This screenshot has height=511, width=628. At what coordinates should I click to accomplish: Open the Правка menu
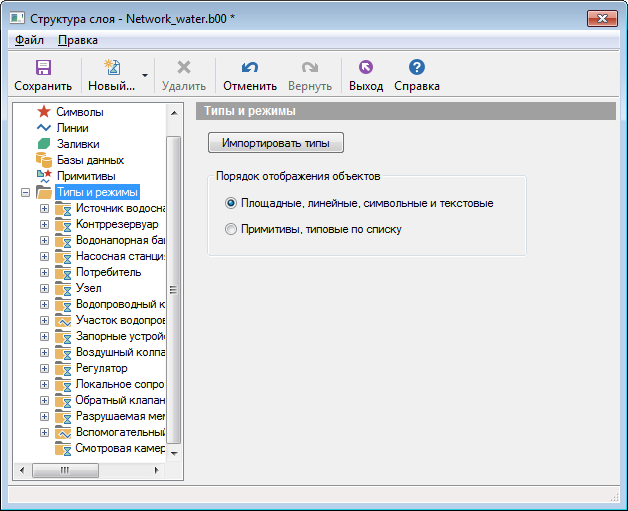tap(78, 40)
